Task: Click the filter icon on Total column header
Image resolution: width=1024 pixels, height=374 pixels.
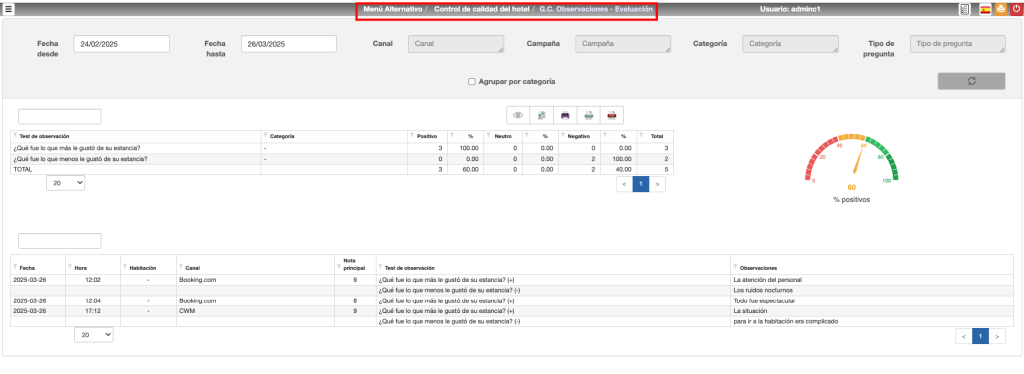Action: pyautogui.click(x=641, y=134)
